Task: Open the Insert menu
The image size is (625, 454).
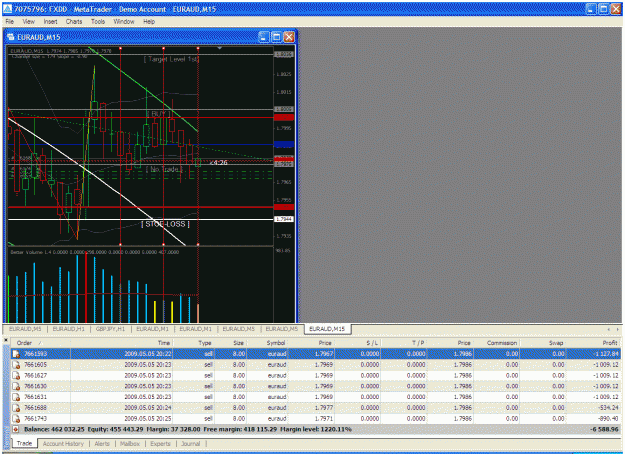Action: [50, 22]
